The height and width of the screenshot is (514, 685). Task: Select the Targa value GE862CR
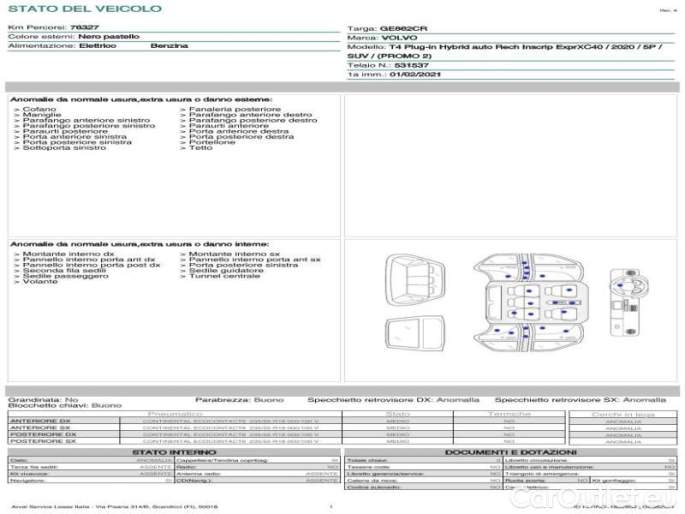(x=404, y=28)
